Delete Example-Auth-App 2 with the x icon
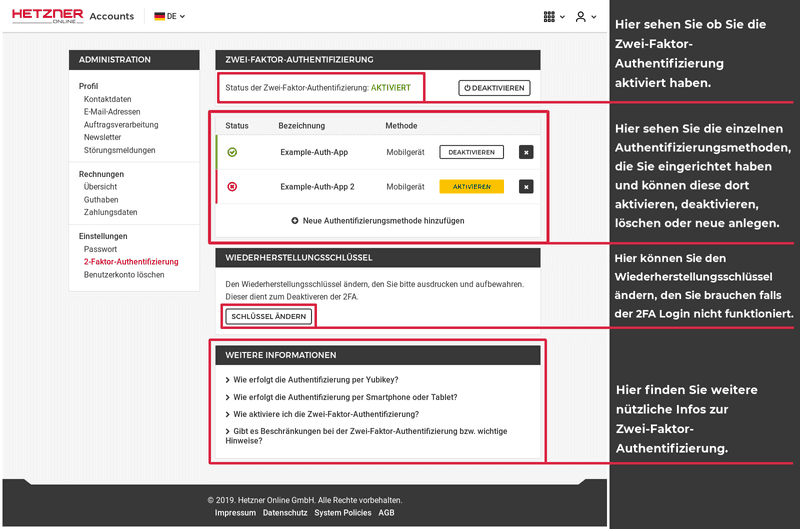This screenshot has width=800, height=529. point(526,187)
